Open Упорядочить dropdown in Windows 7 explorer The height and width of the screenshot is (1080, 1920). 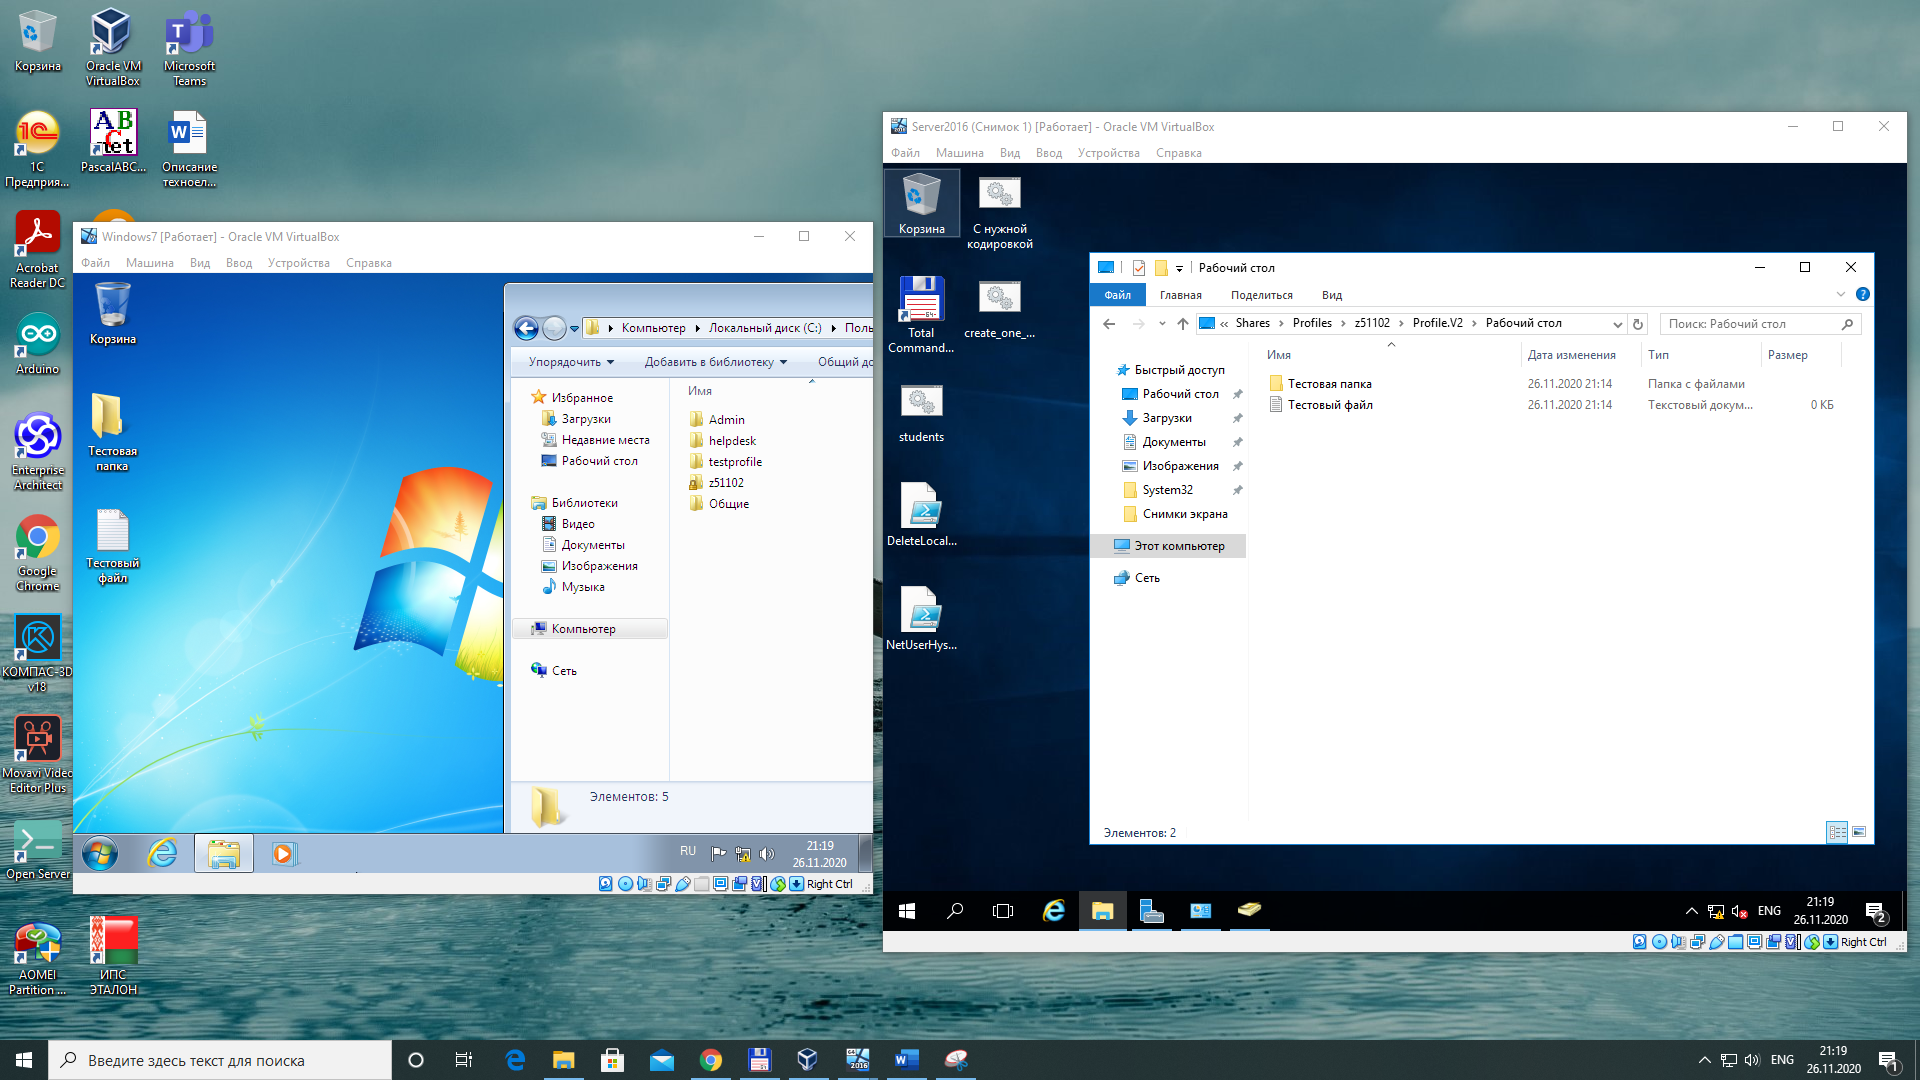[x=571, y=362]
